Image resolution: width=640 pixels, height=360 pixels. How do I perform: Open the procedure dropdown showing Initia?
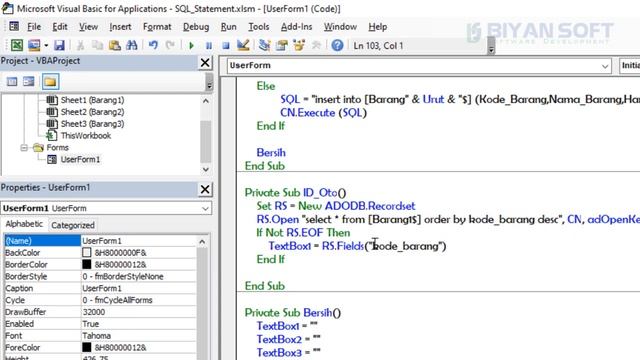[630, 66]
